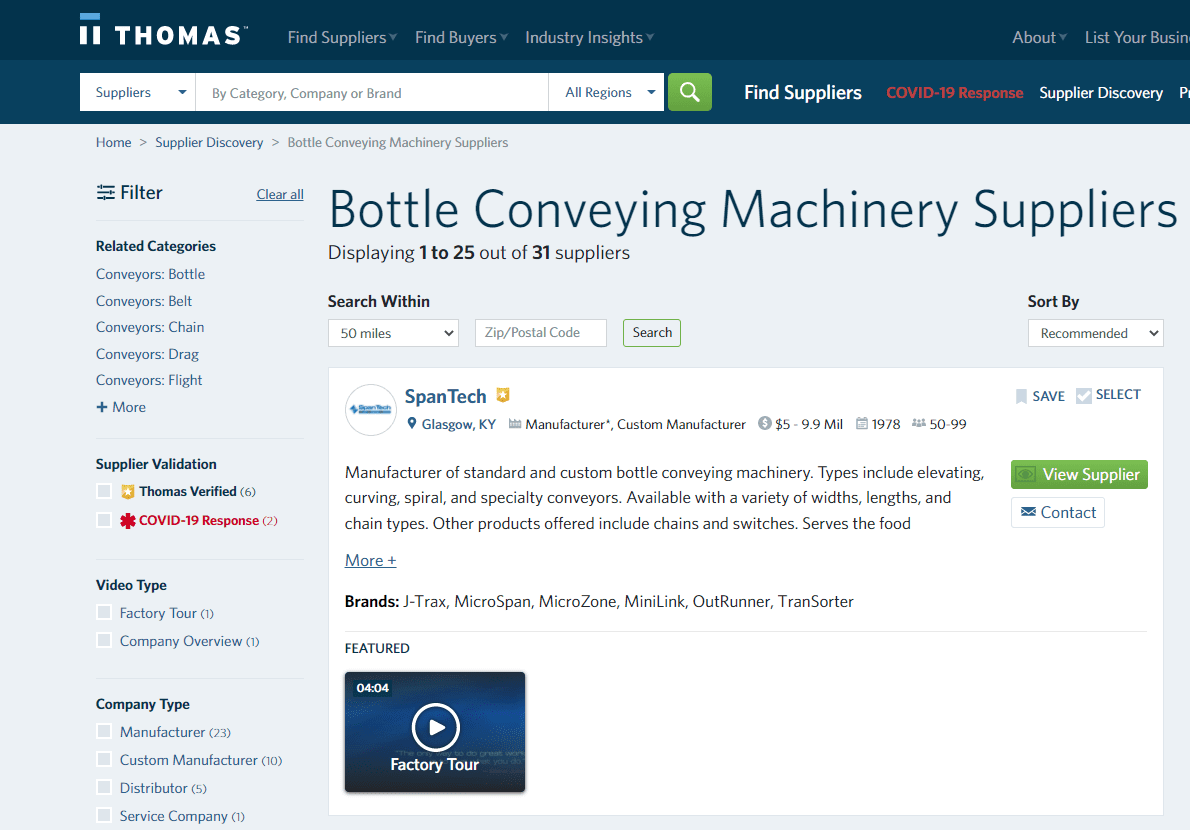Image resolution: width=1190 pixels, height=830 pixels.
Task: Click the View Supplier button
Action: [1079, 474]
